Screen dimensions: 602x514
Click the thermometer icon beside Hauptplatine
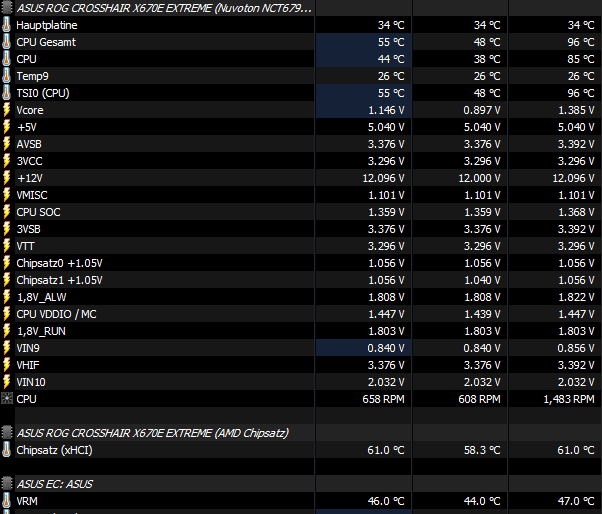point(7,25)
